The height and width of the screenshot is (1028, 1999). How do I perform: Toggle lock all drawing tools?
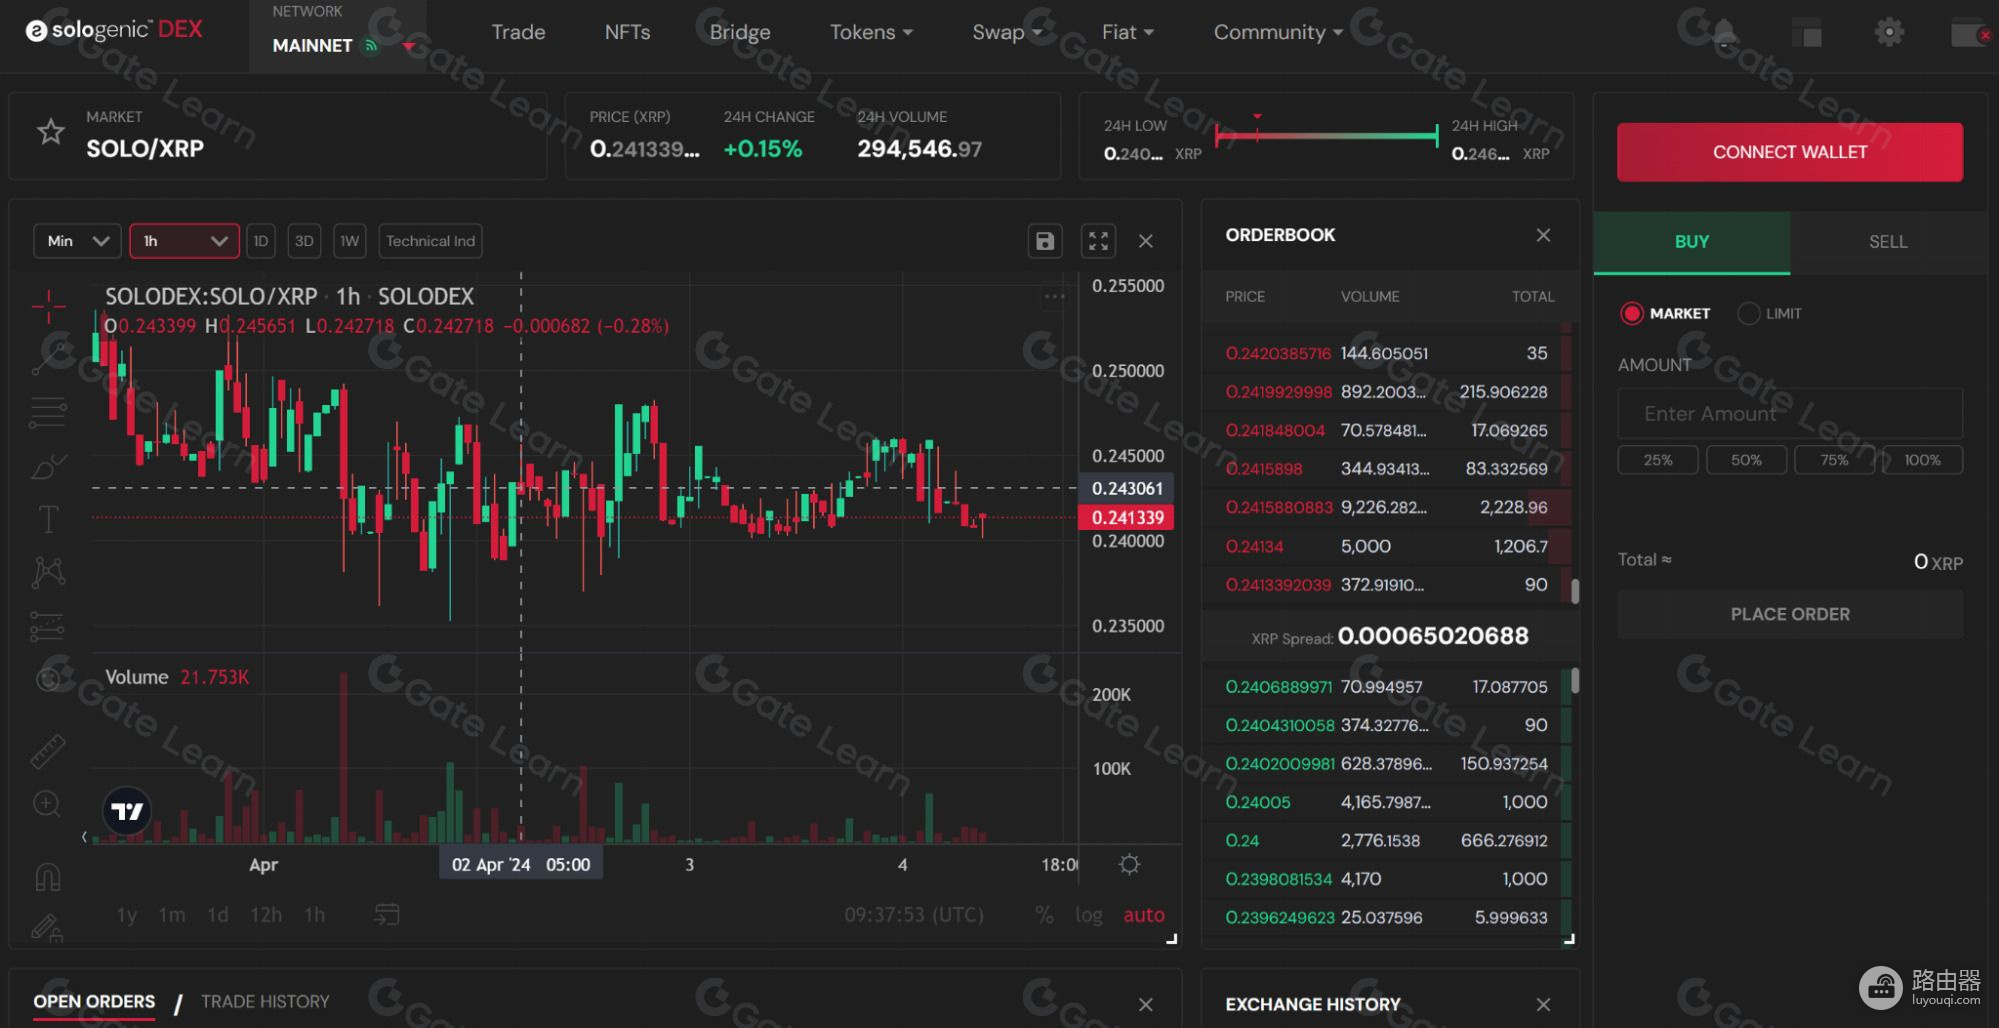pos(47,928)
